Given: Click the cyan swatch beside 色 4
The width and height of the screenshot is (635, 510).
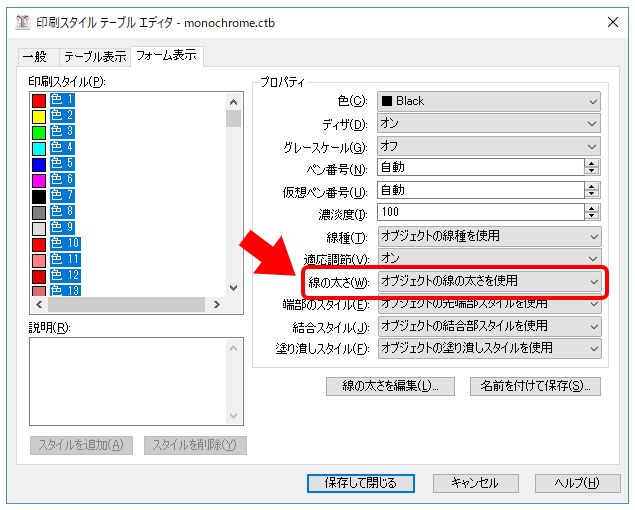Looking at the screenshot, I should coord(39,148).
